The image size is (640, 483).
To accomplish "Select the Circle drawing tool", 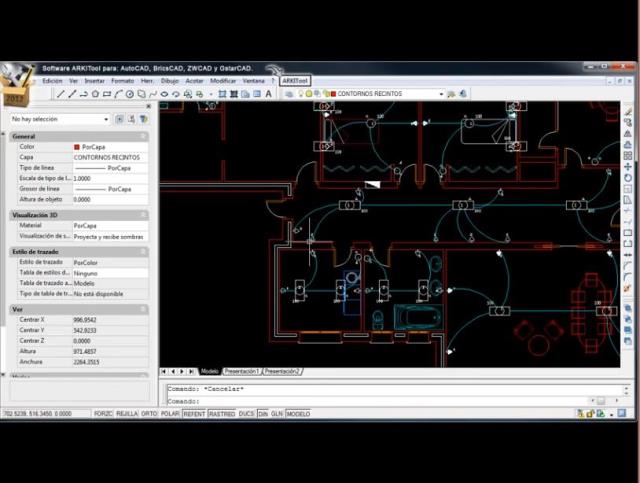I will (130, 94).
